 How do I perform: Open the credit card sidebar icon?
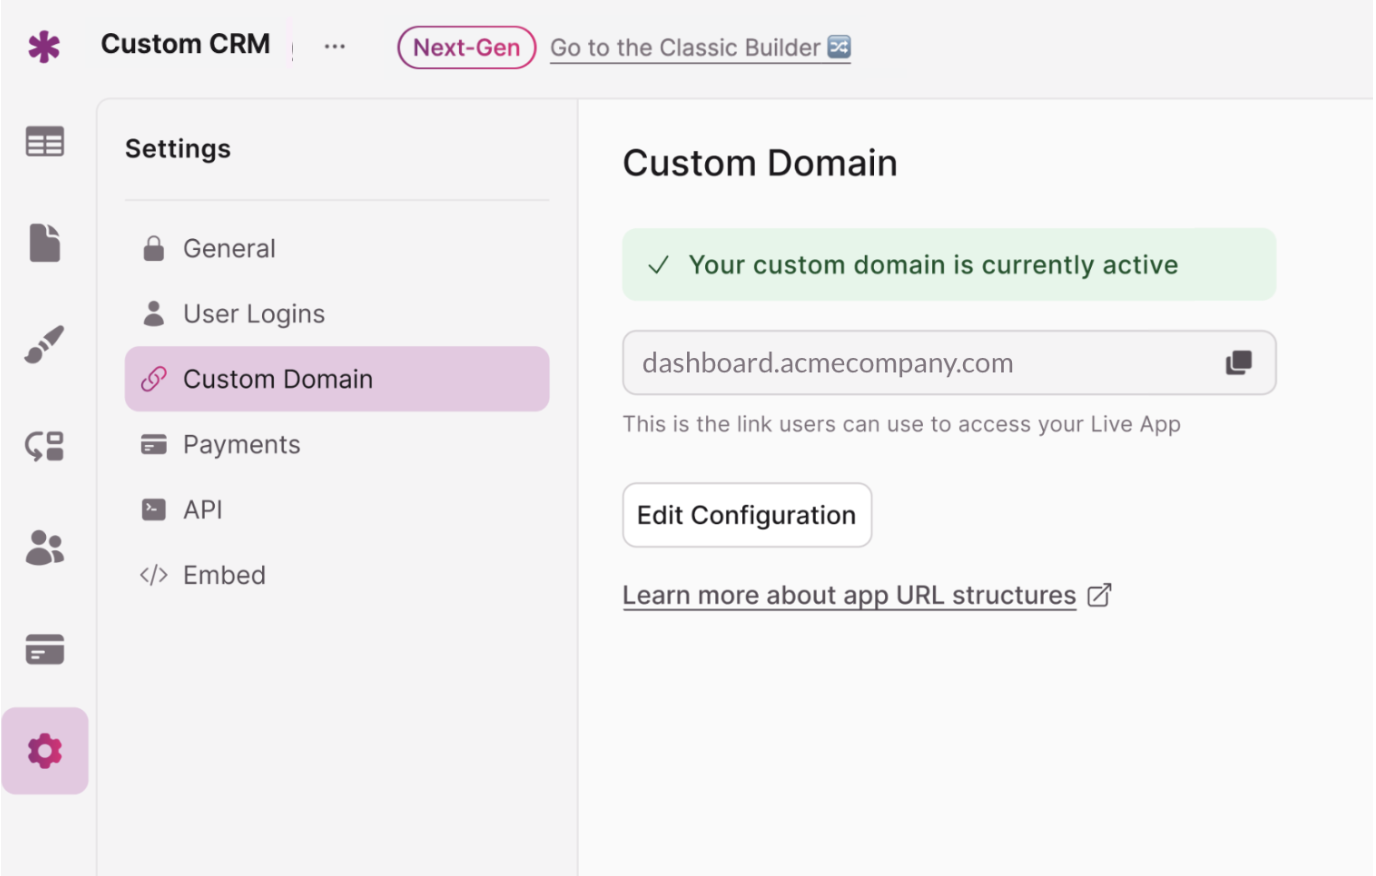[x=45, y=650]
